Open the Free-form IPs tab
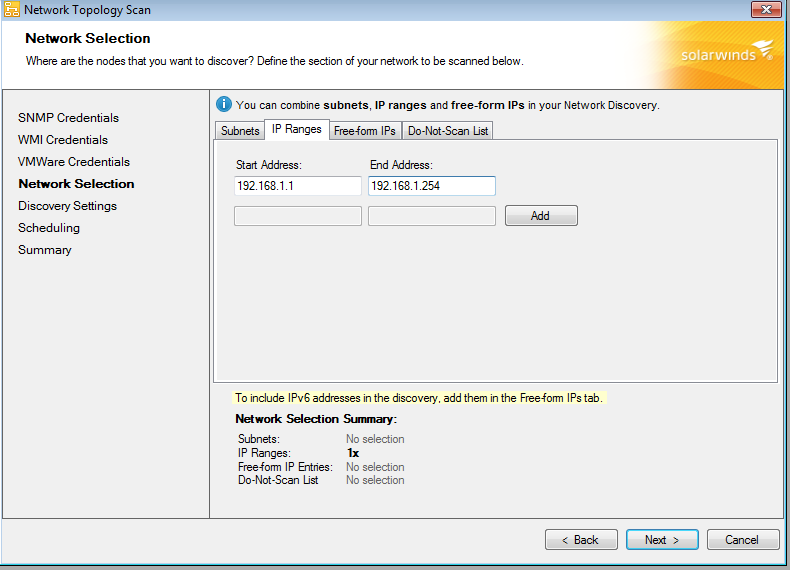 (365, 131)
